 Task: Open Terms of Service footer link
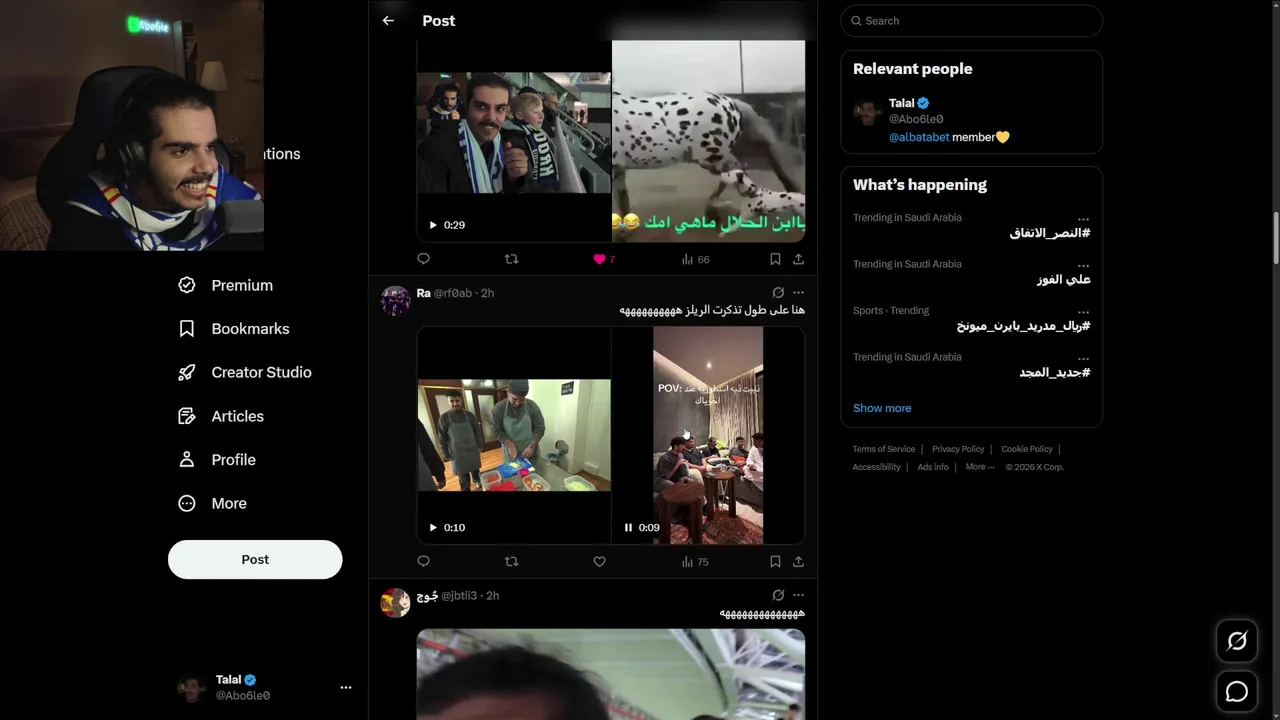tap(884, 449)
